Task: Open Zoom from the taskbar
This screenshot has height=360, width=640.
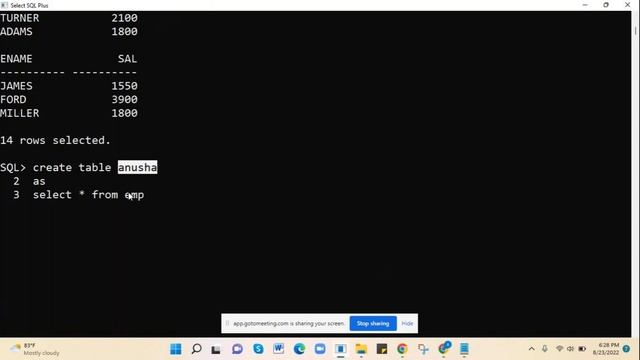Action: click(x=320, y=349)
